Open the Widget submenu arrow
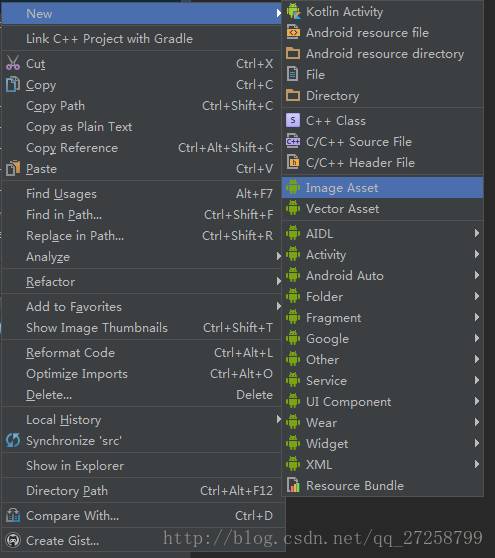This screenshot has width=495, height=558. (x=476, y=443)
